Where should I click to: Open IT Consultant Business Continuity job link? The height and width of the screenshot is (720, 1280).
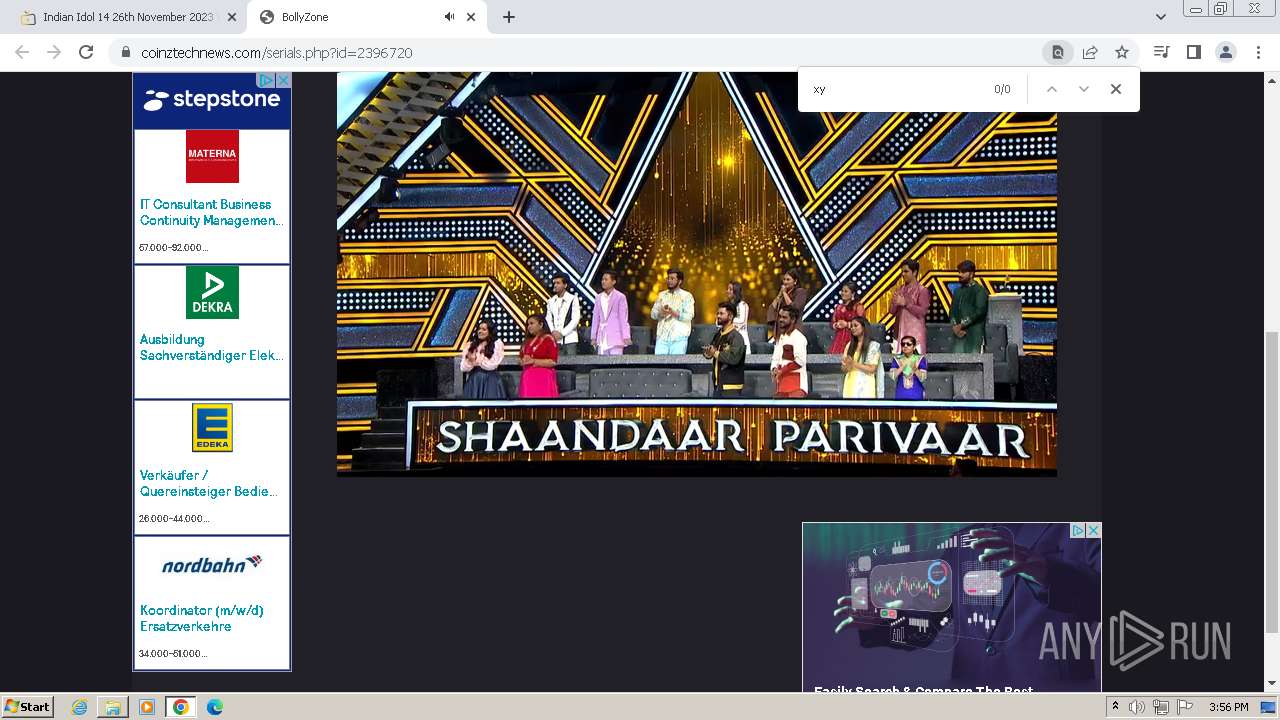211,212
